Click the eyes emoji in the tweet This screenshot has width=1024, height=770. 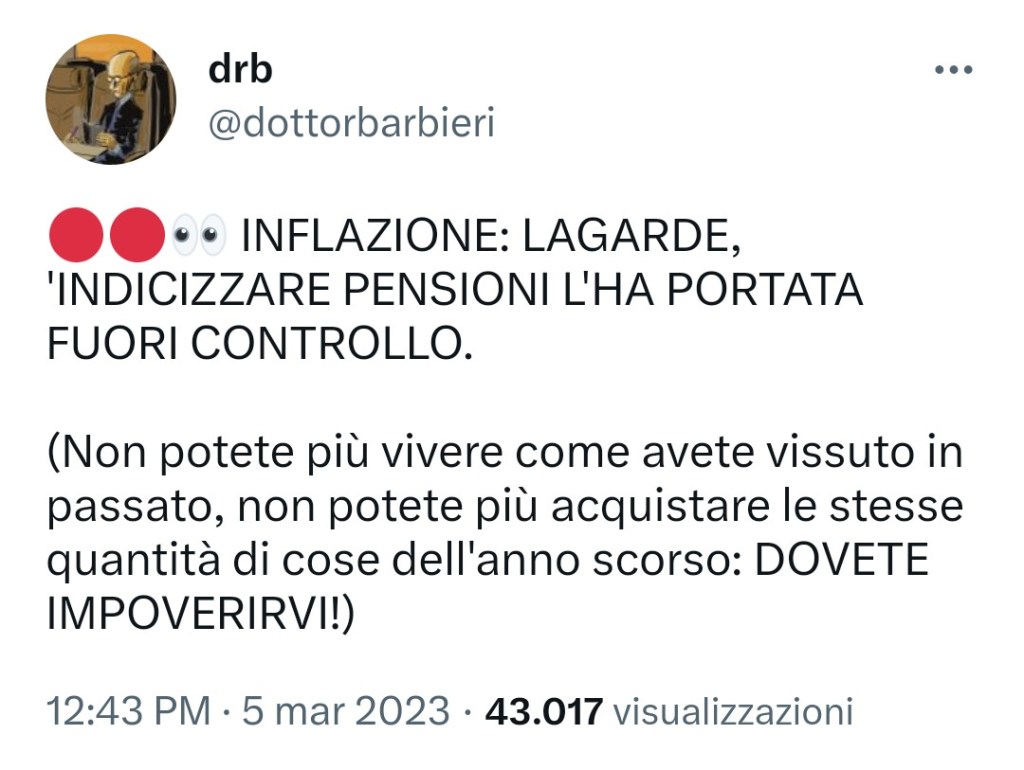coord(198,236)
